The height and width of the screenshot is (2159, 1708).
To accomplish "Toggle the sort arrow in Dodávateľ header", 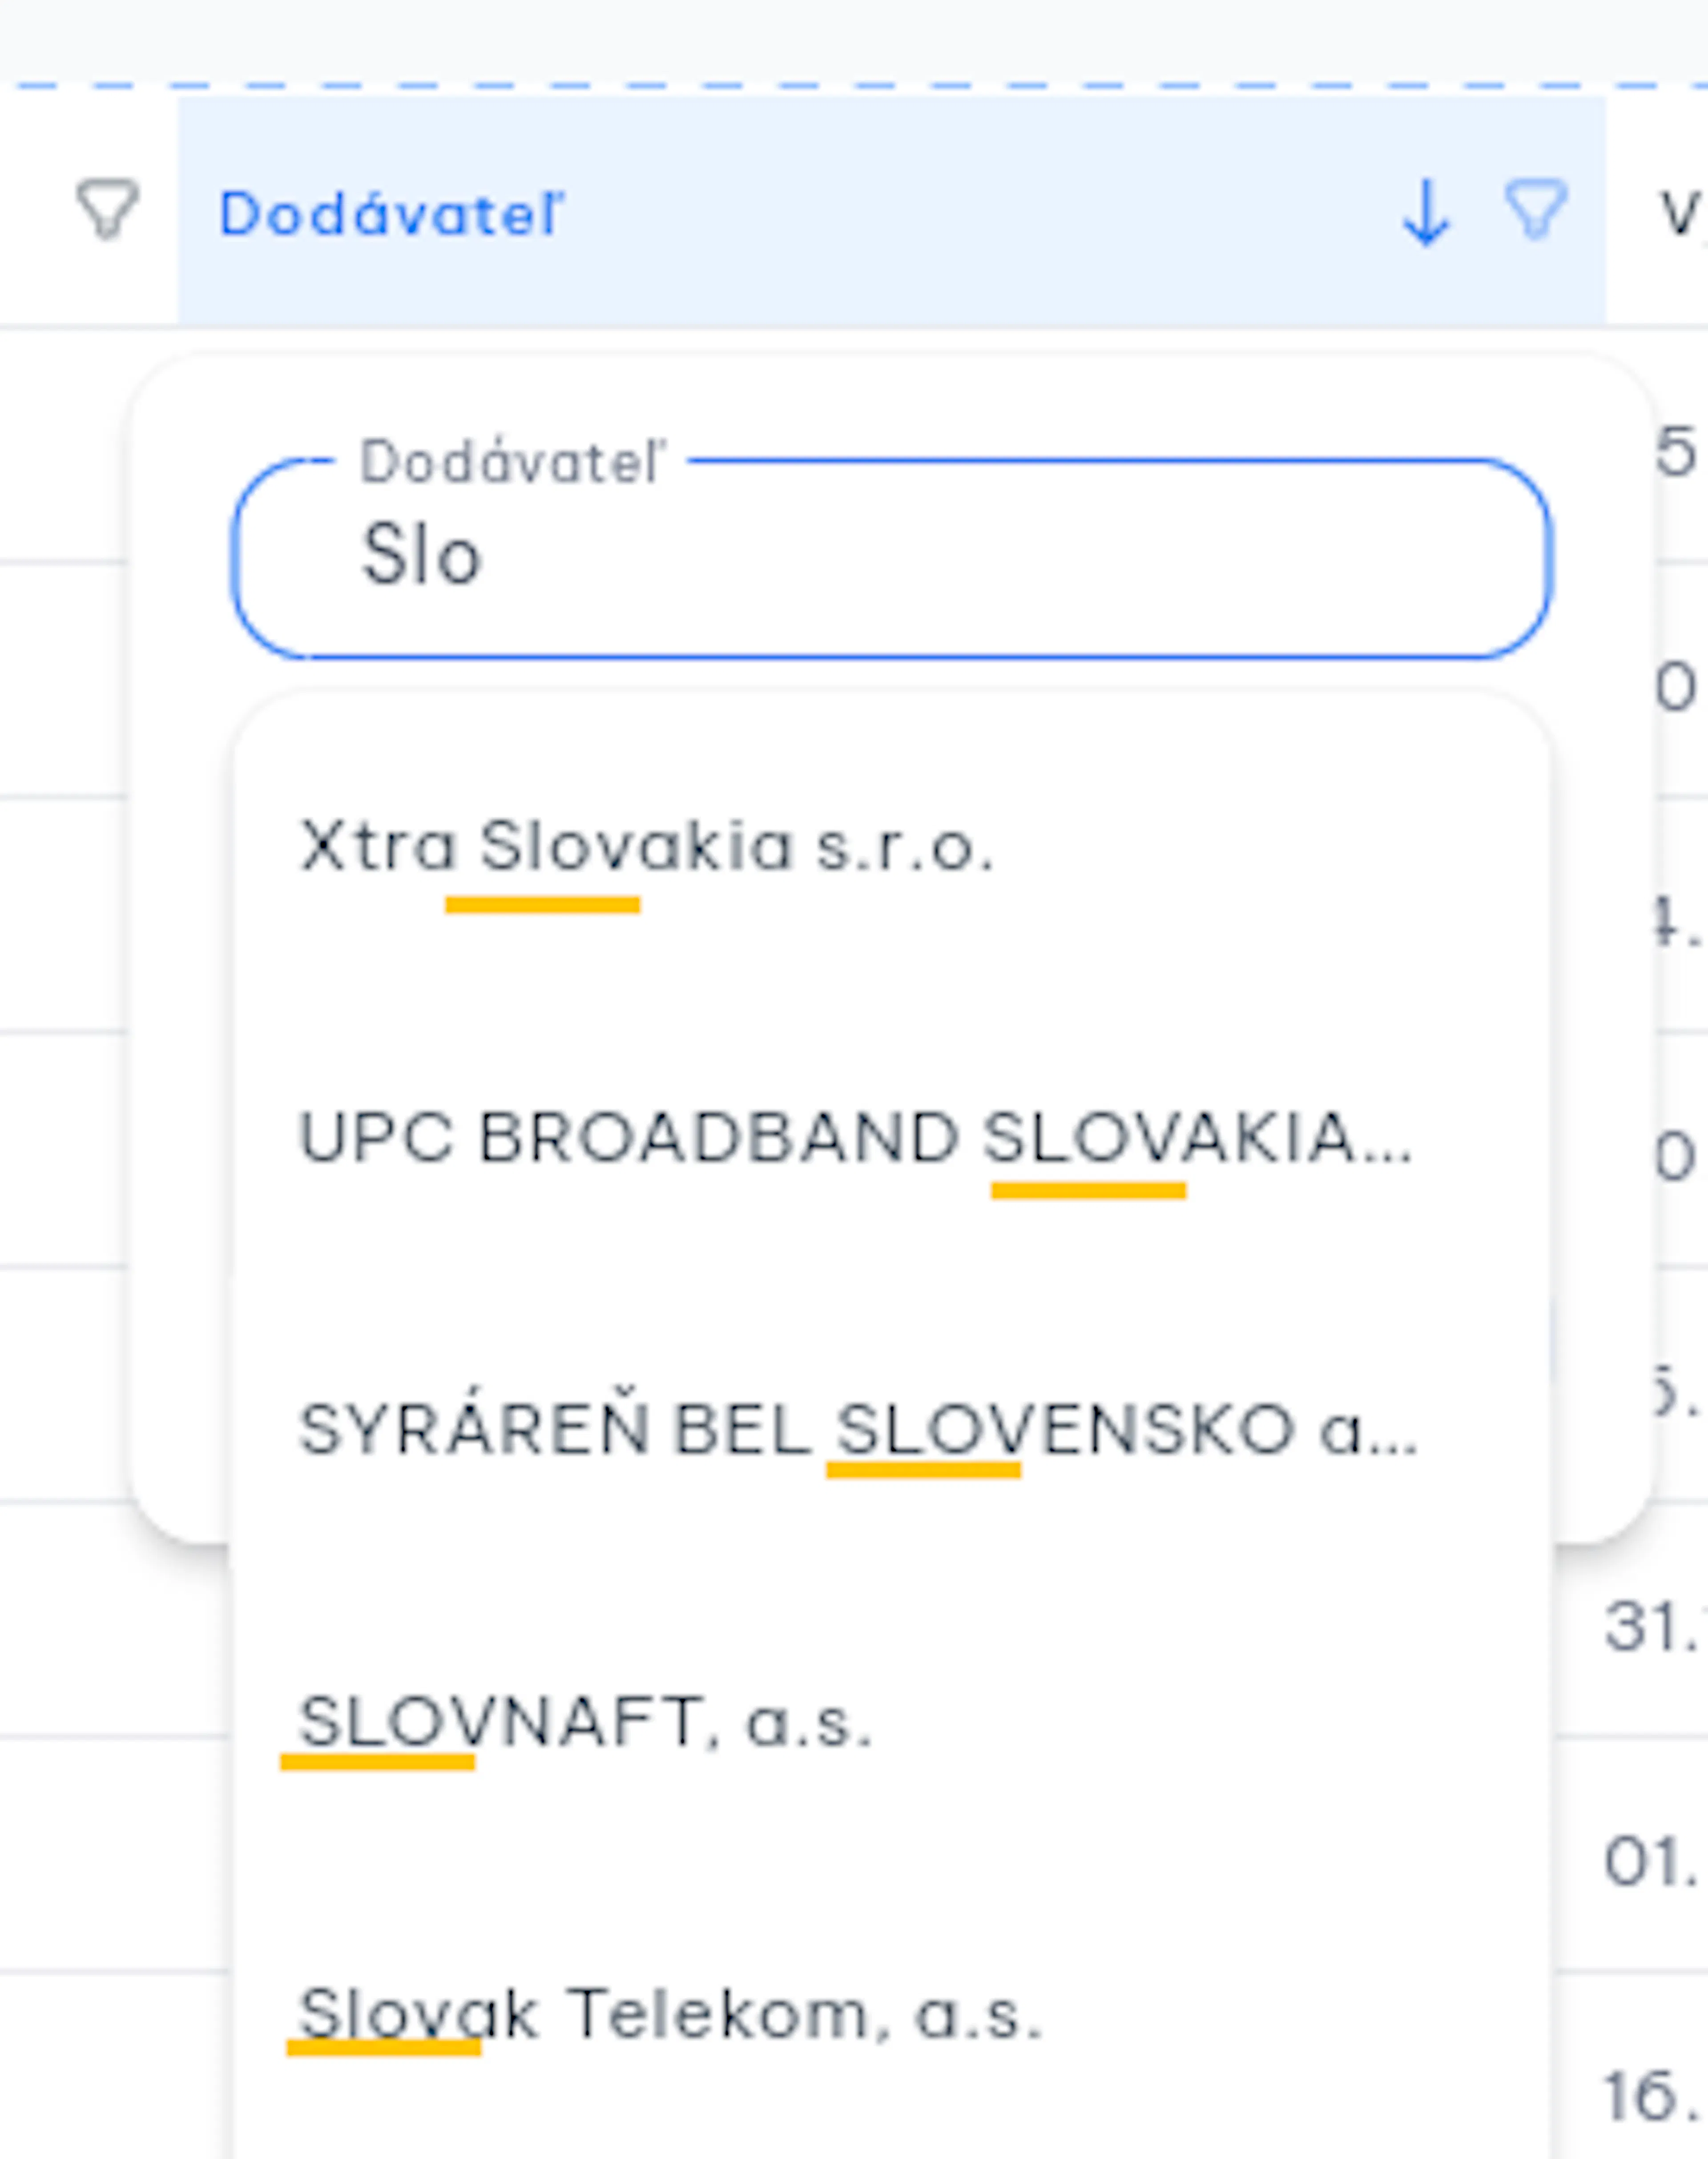I will [x=1426, y=212].
